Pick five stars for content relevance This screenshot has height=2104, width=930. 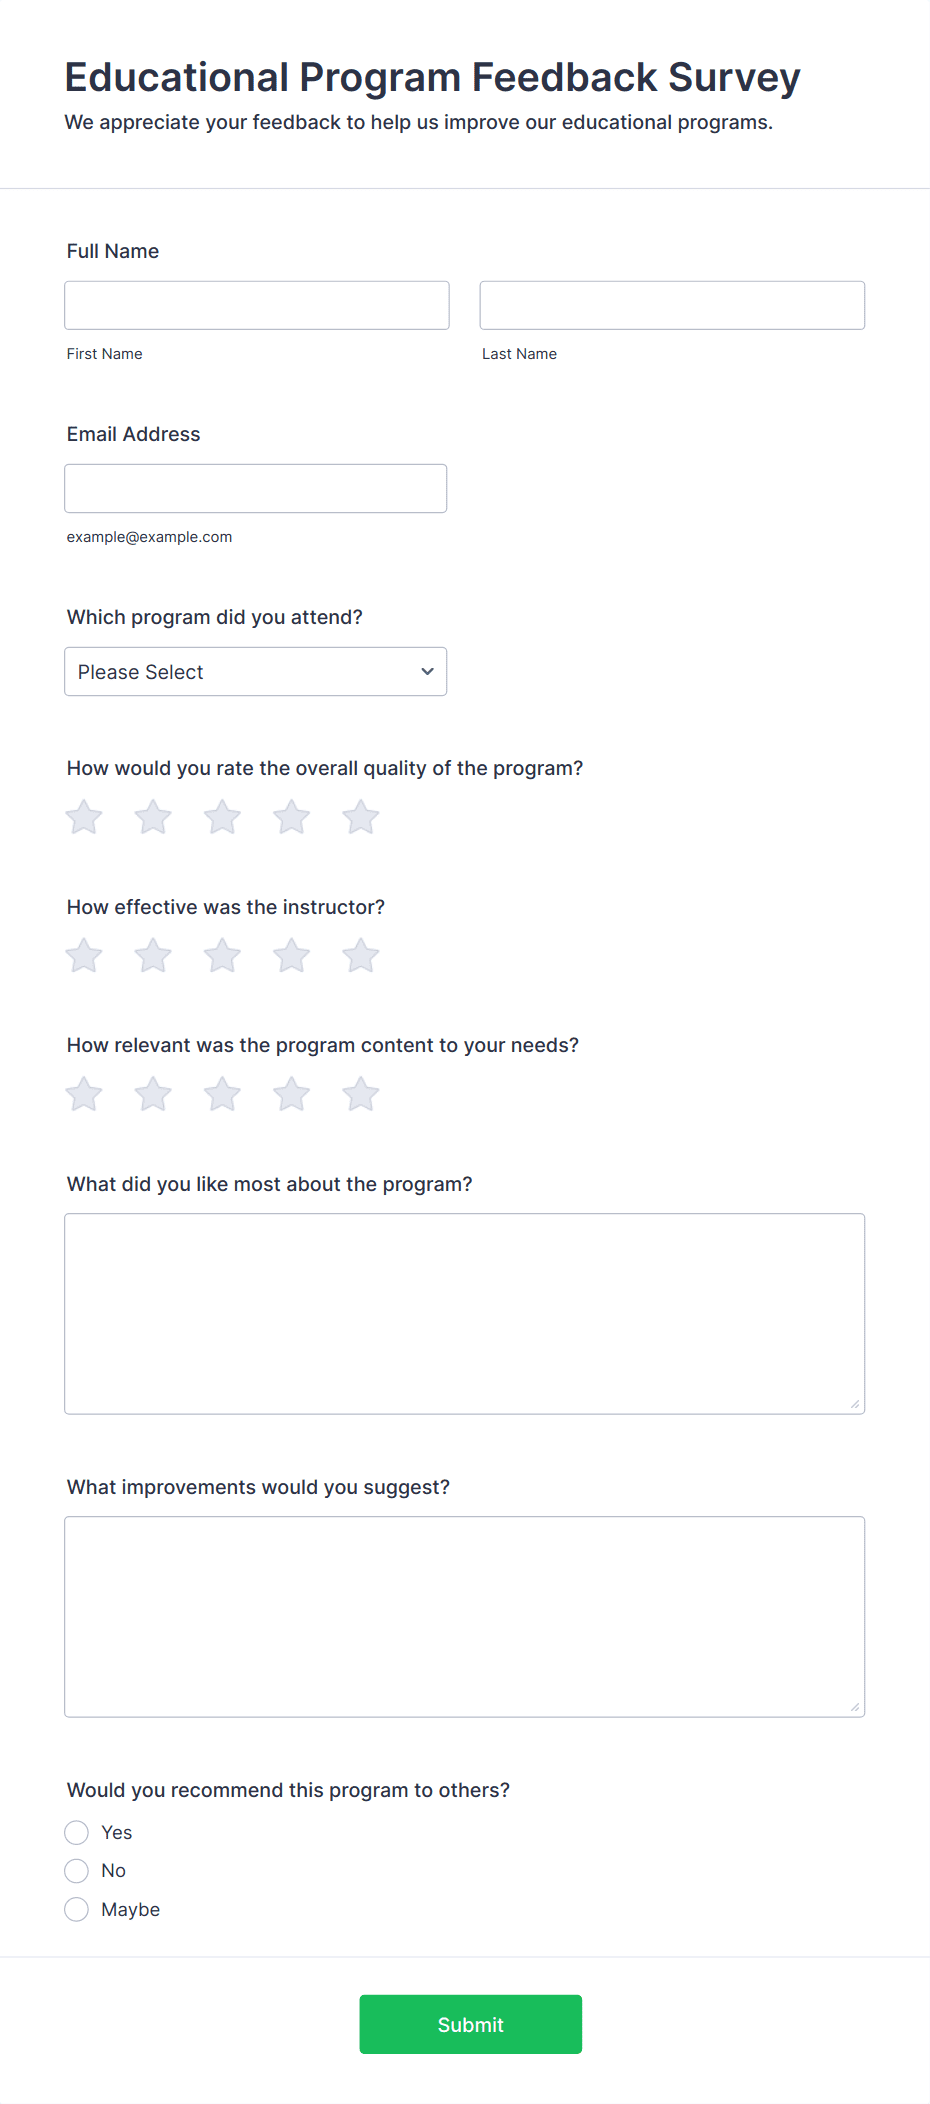pyautogui.click(x=360, y=1094)
